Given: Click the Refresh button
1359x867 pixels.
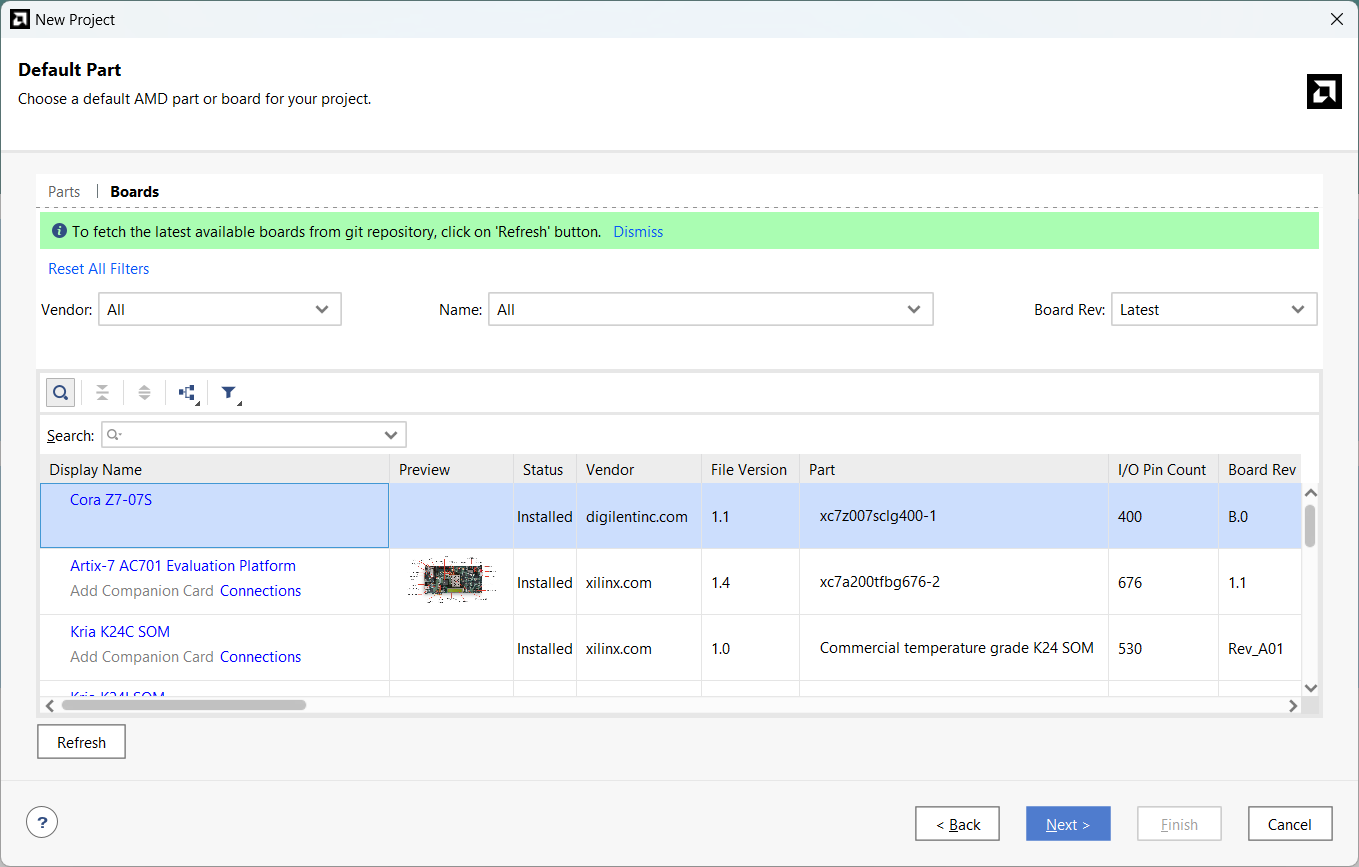Looking at the screenshot, I should [81, 742].
